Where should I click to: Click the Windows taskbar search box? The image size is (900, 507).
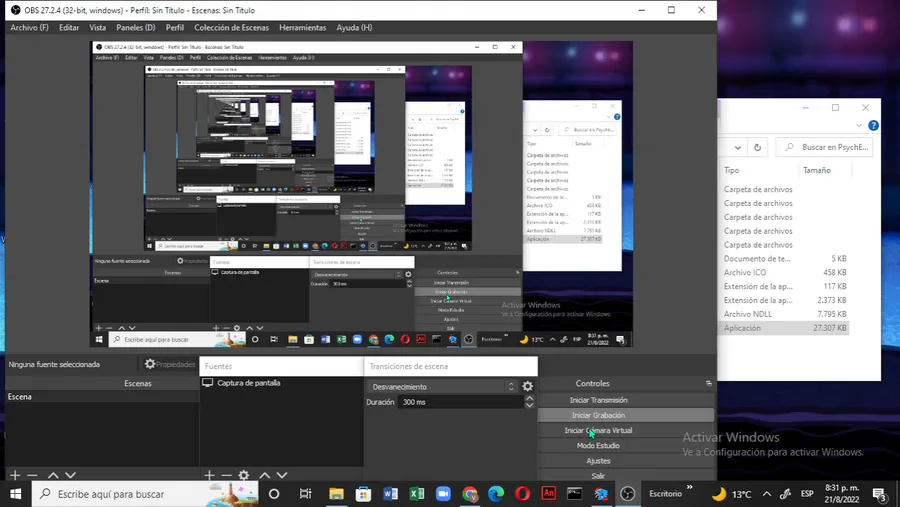145,494
